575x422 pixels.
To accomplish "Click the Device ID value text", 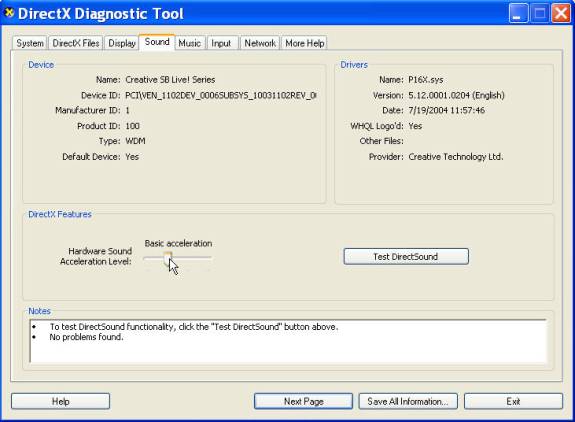I will [221, 95].
